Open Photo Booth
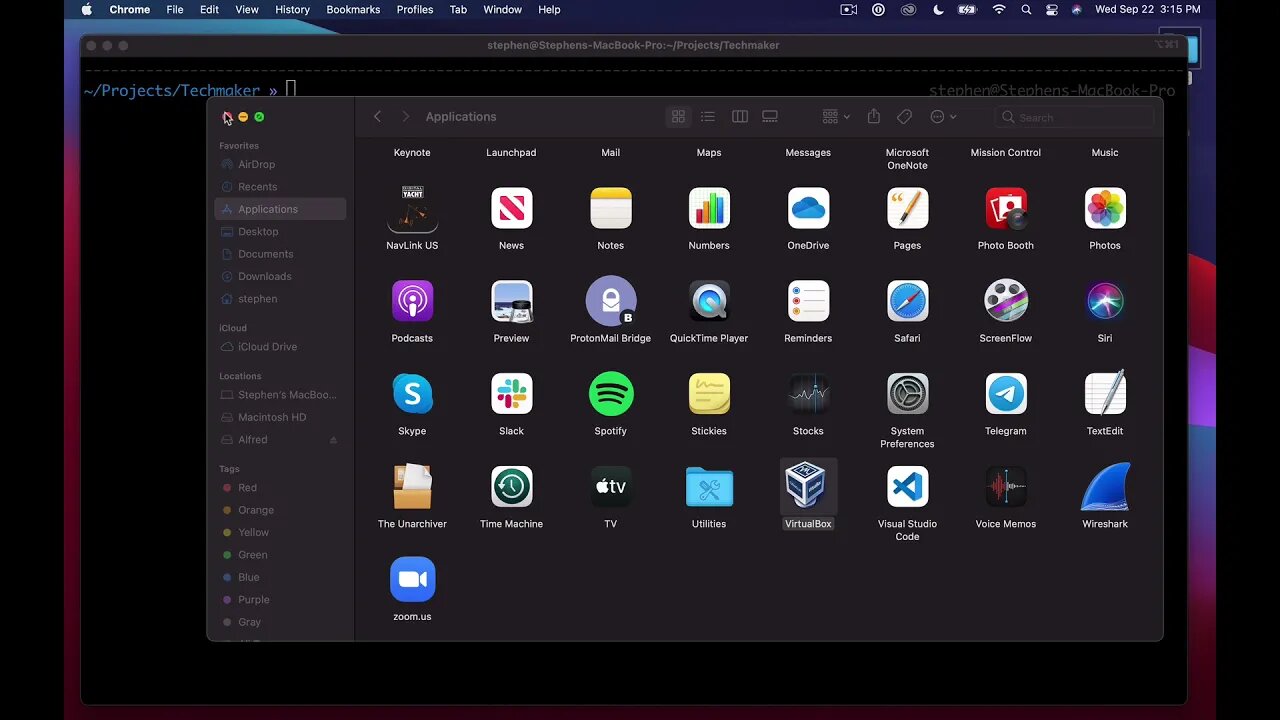This screenshot has height=720, width=1280. [1006, 208]
